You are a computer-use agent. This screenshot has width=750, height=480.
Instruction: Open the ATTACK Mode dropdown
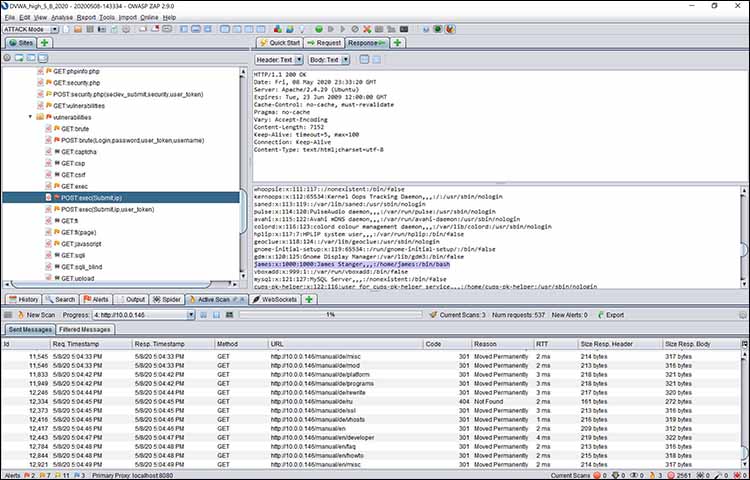pos(31,29)
